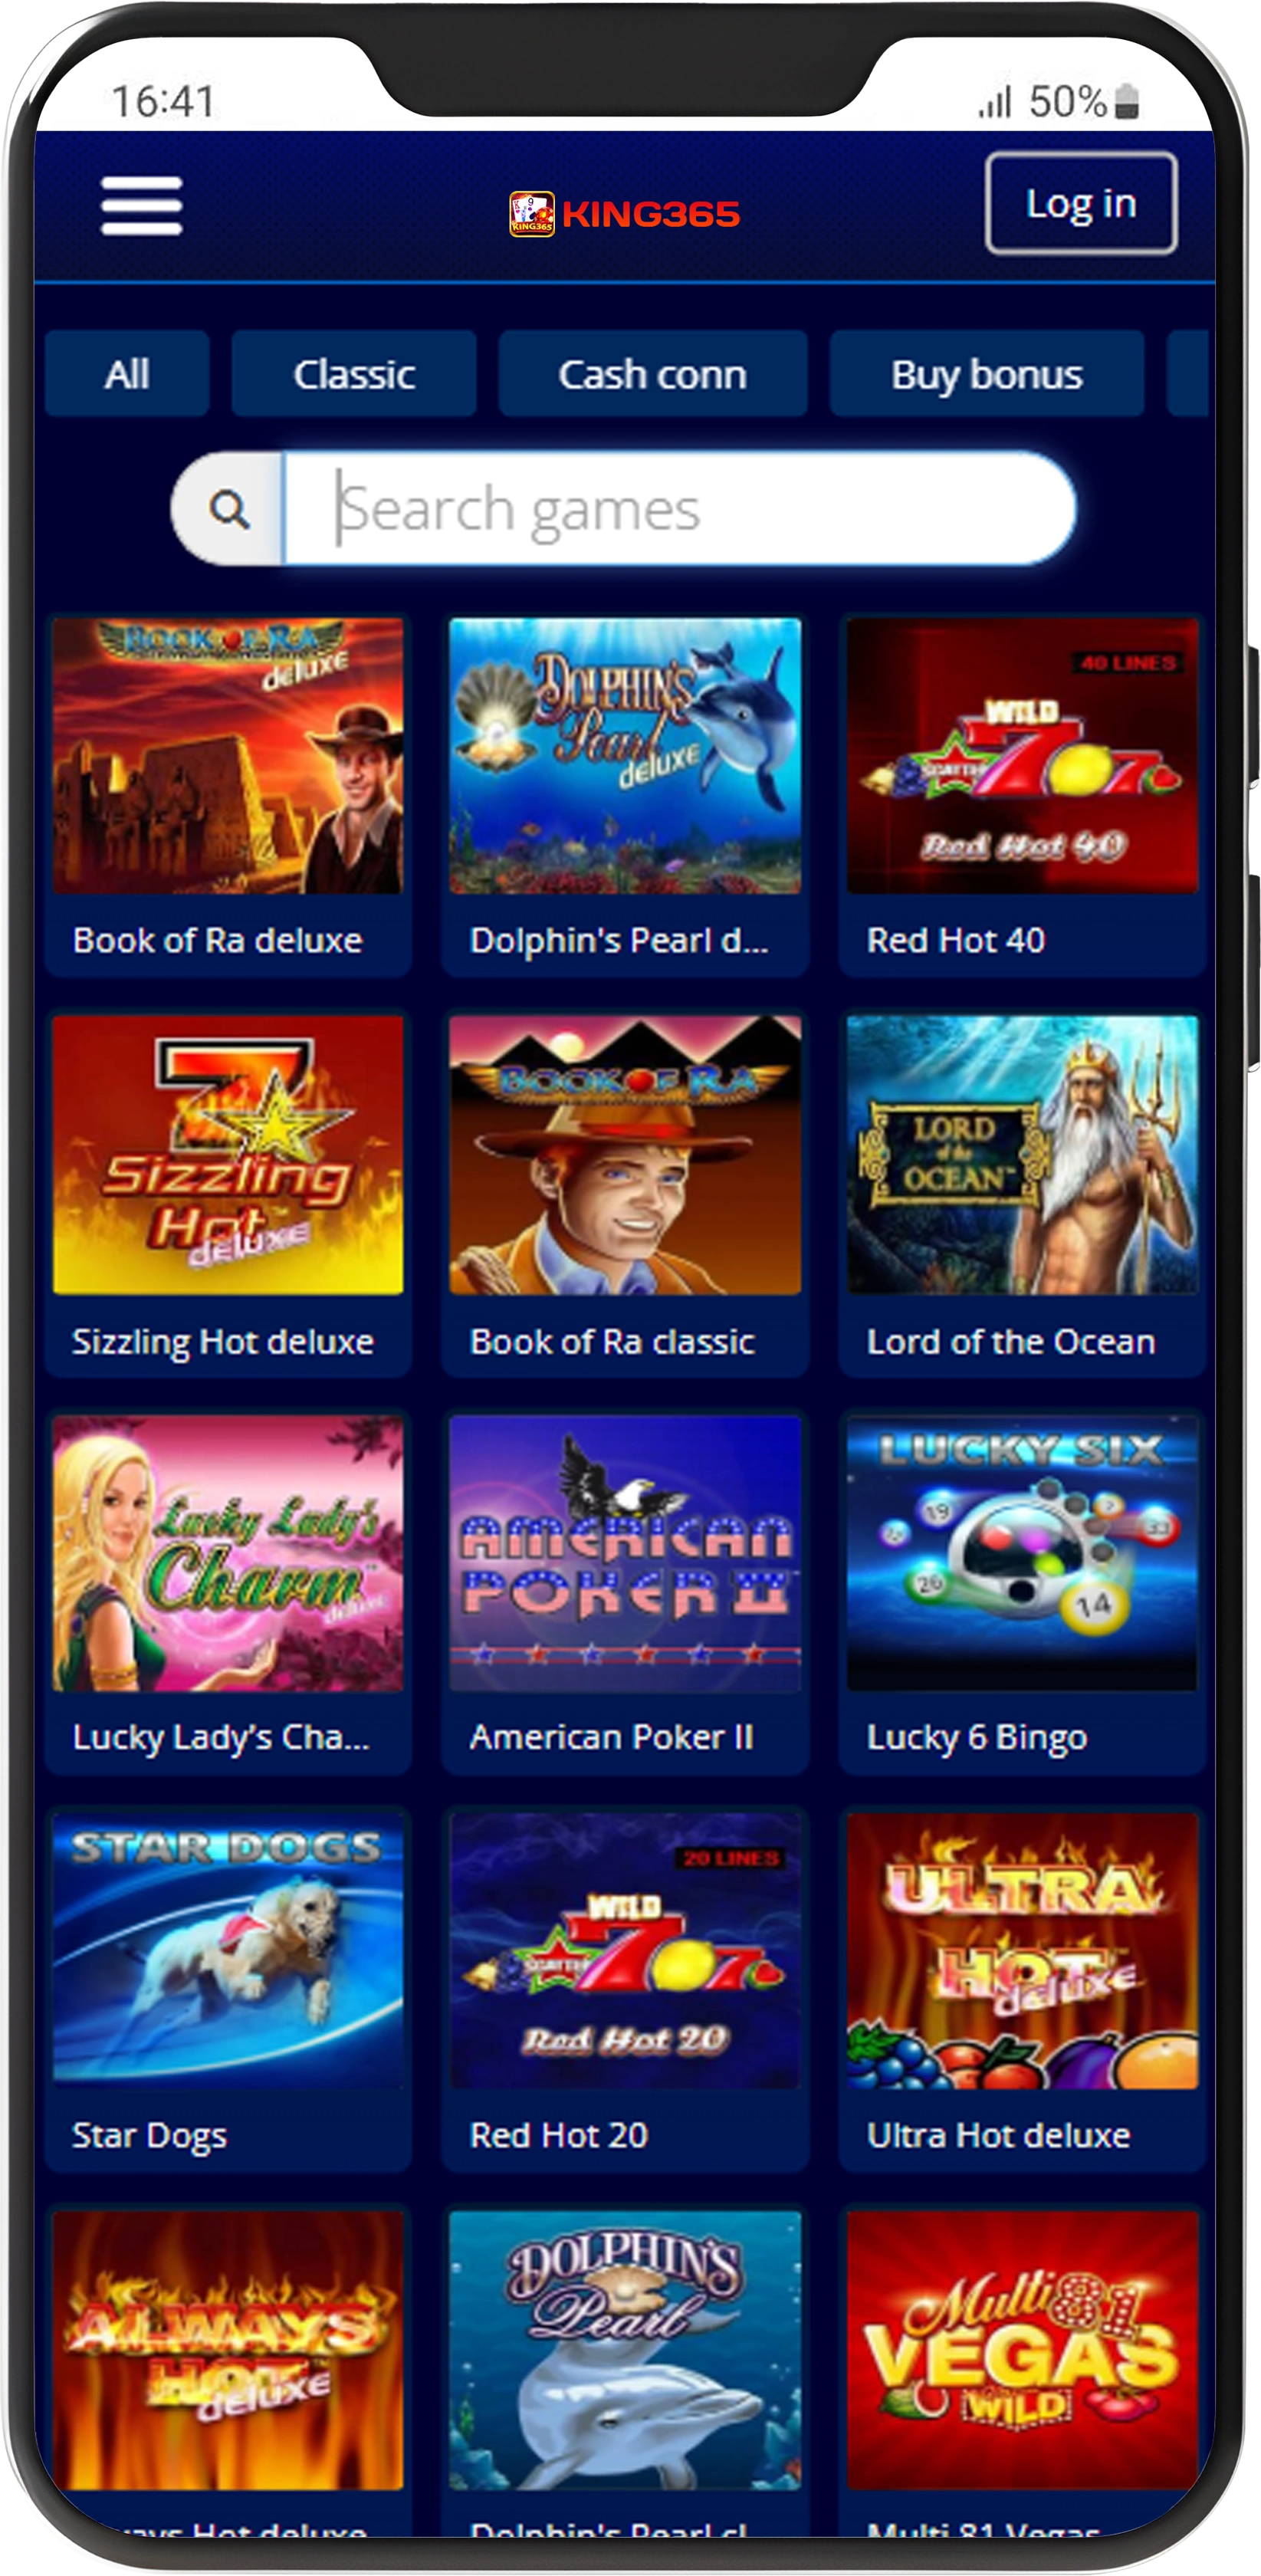The height and width of the screenshot is (2576, 1261).
Task: Switch to the Classic tab
Action: point(354,374)
